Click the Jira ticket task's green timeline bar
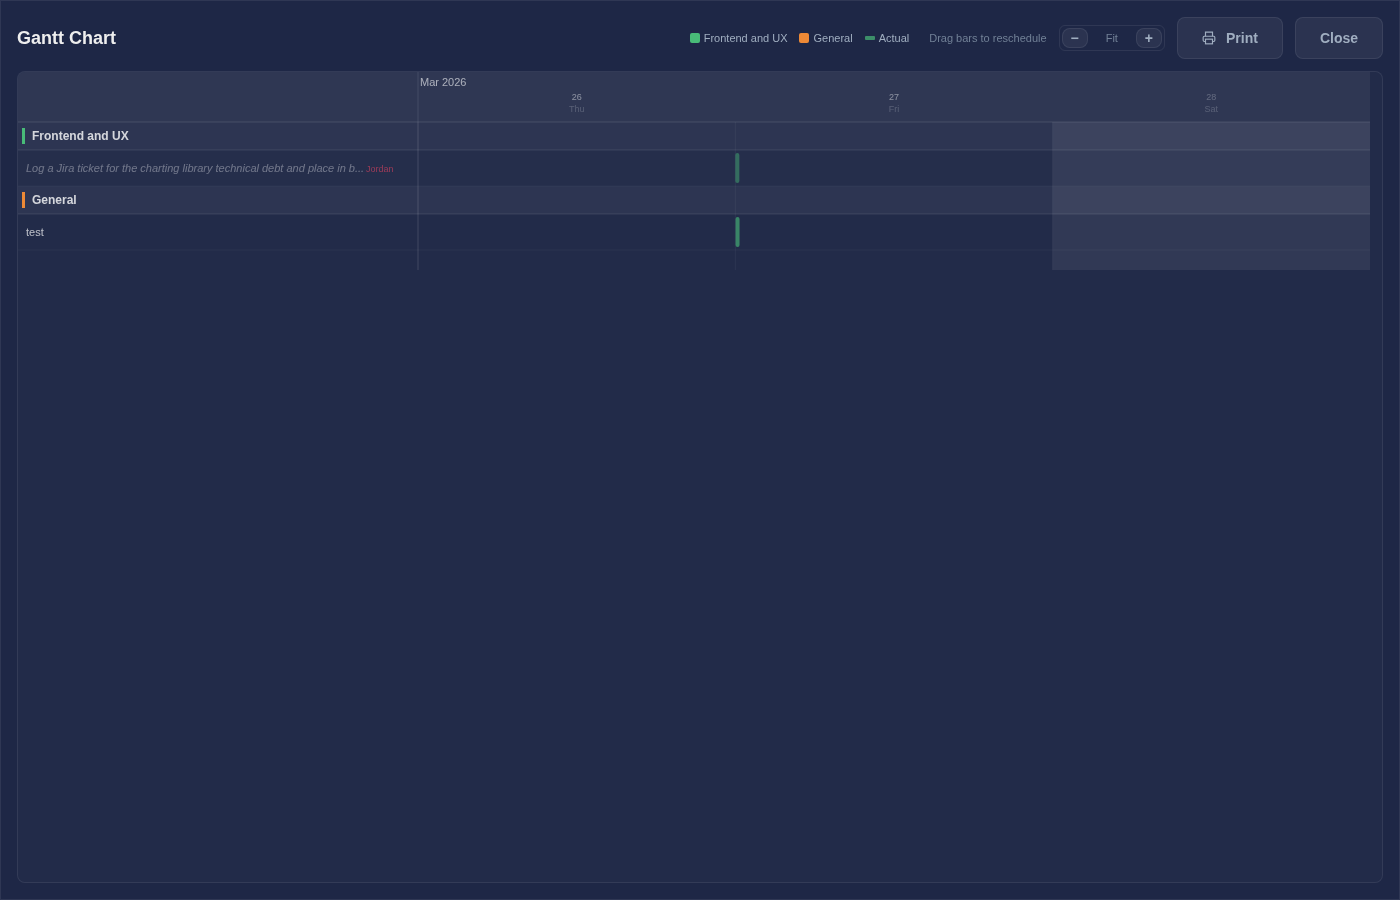Screen dimensions: 1400x900 coord(737,168)
